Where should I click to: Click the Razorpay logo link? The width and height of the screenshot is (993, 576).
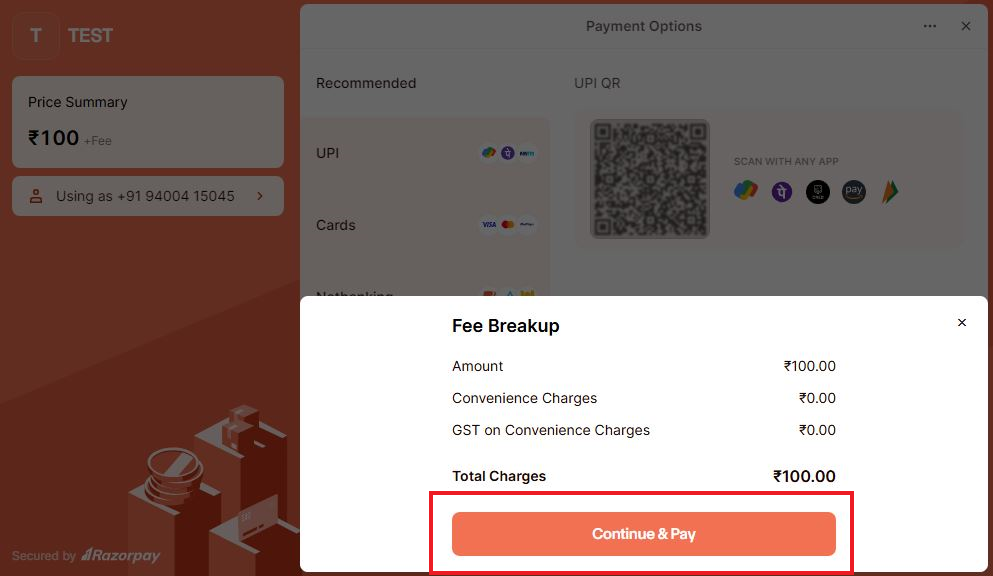tap(120, 556)
